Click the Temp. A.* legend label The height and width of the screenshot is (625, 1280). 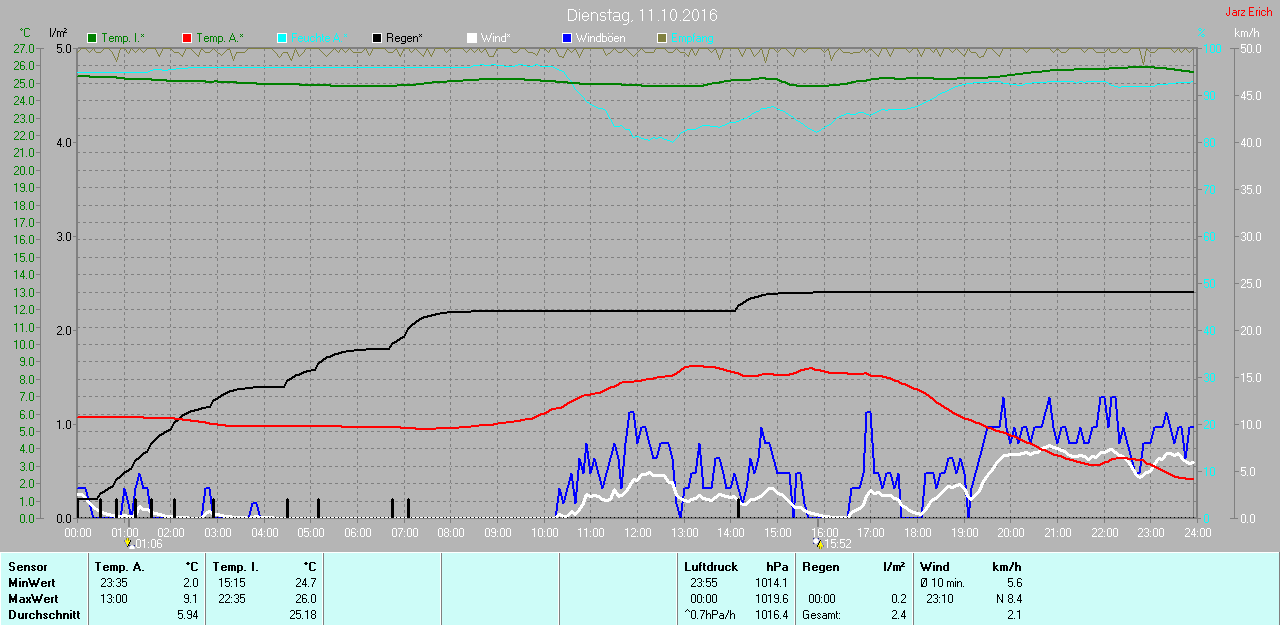[x=219, y=38]
